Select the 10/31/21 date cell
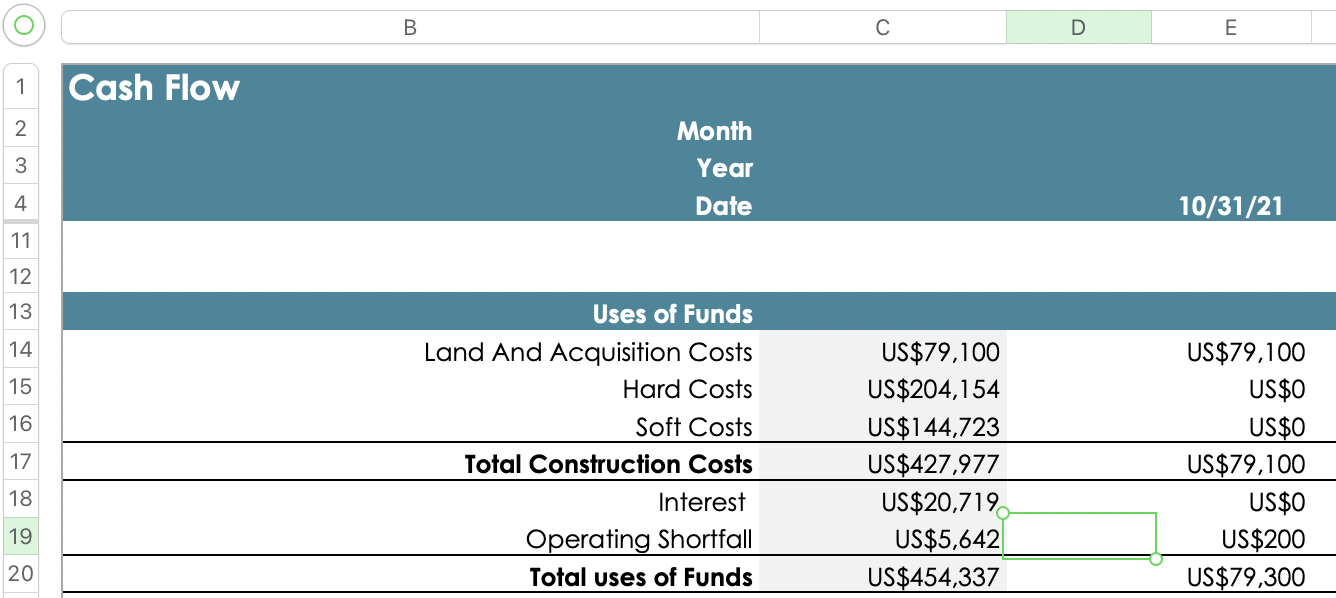 pyautogui.click(x=1231, y=206)
